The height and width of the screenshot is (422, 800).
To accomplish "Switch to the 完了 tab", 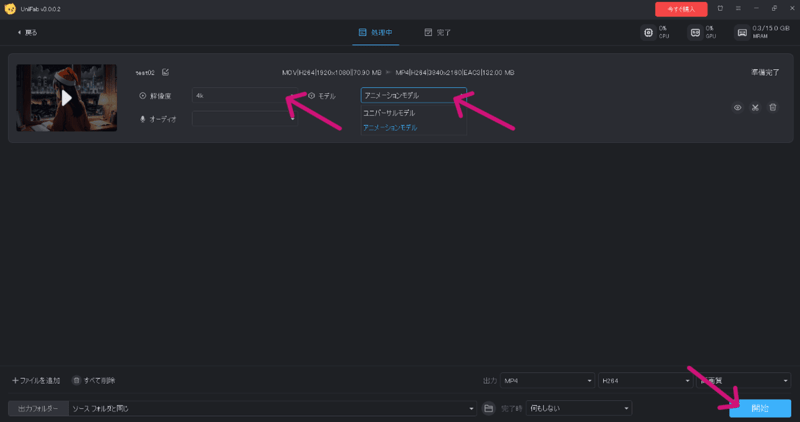I will 438,33.
